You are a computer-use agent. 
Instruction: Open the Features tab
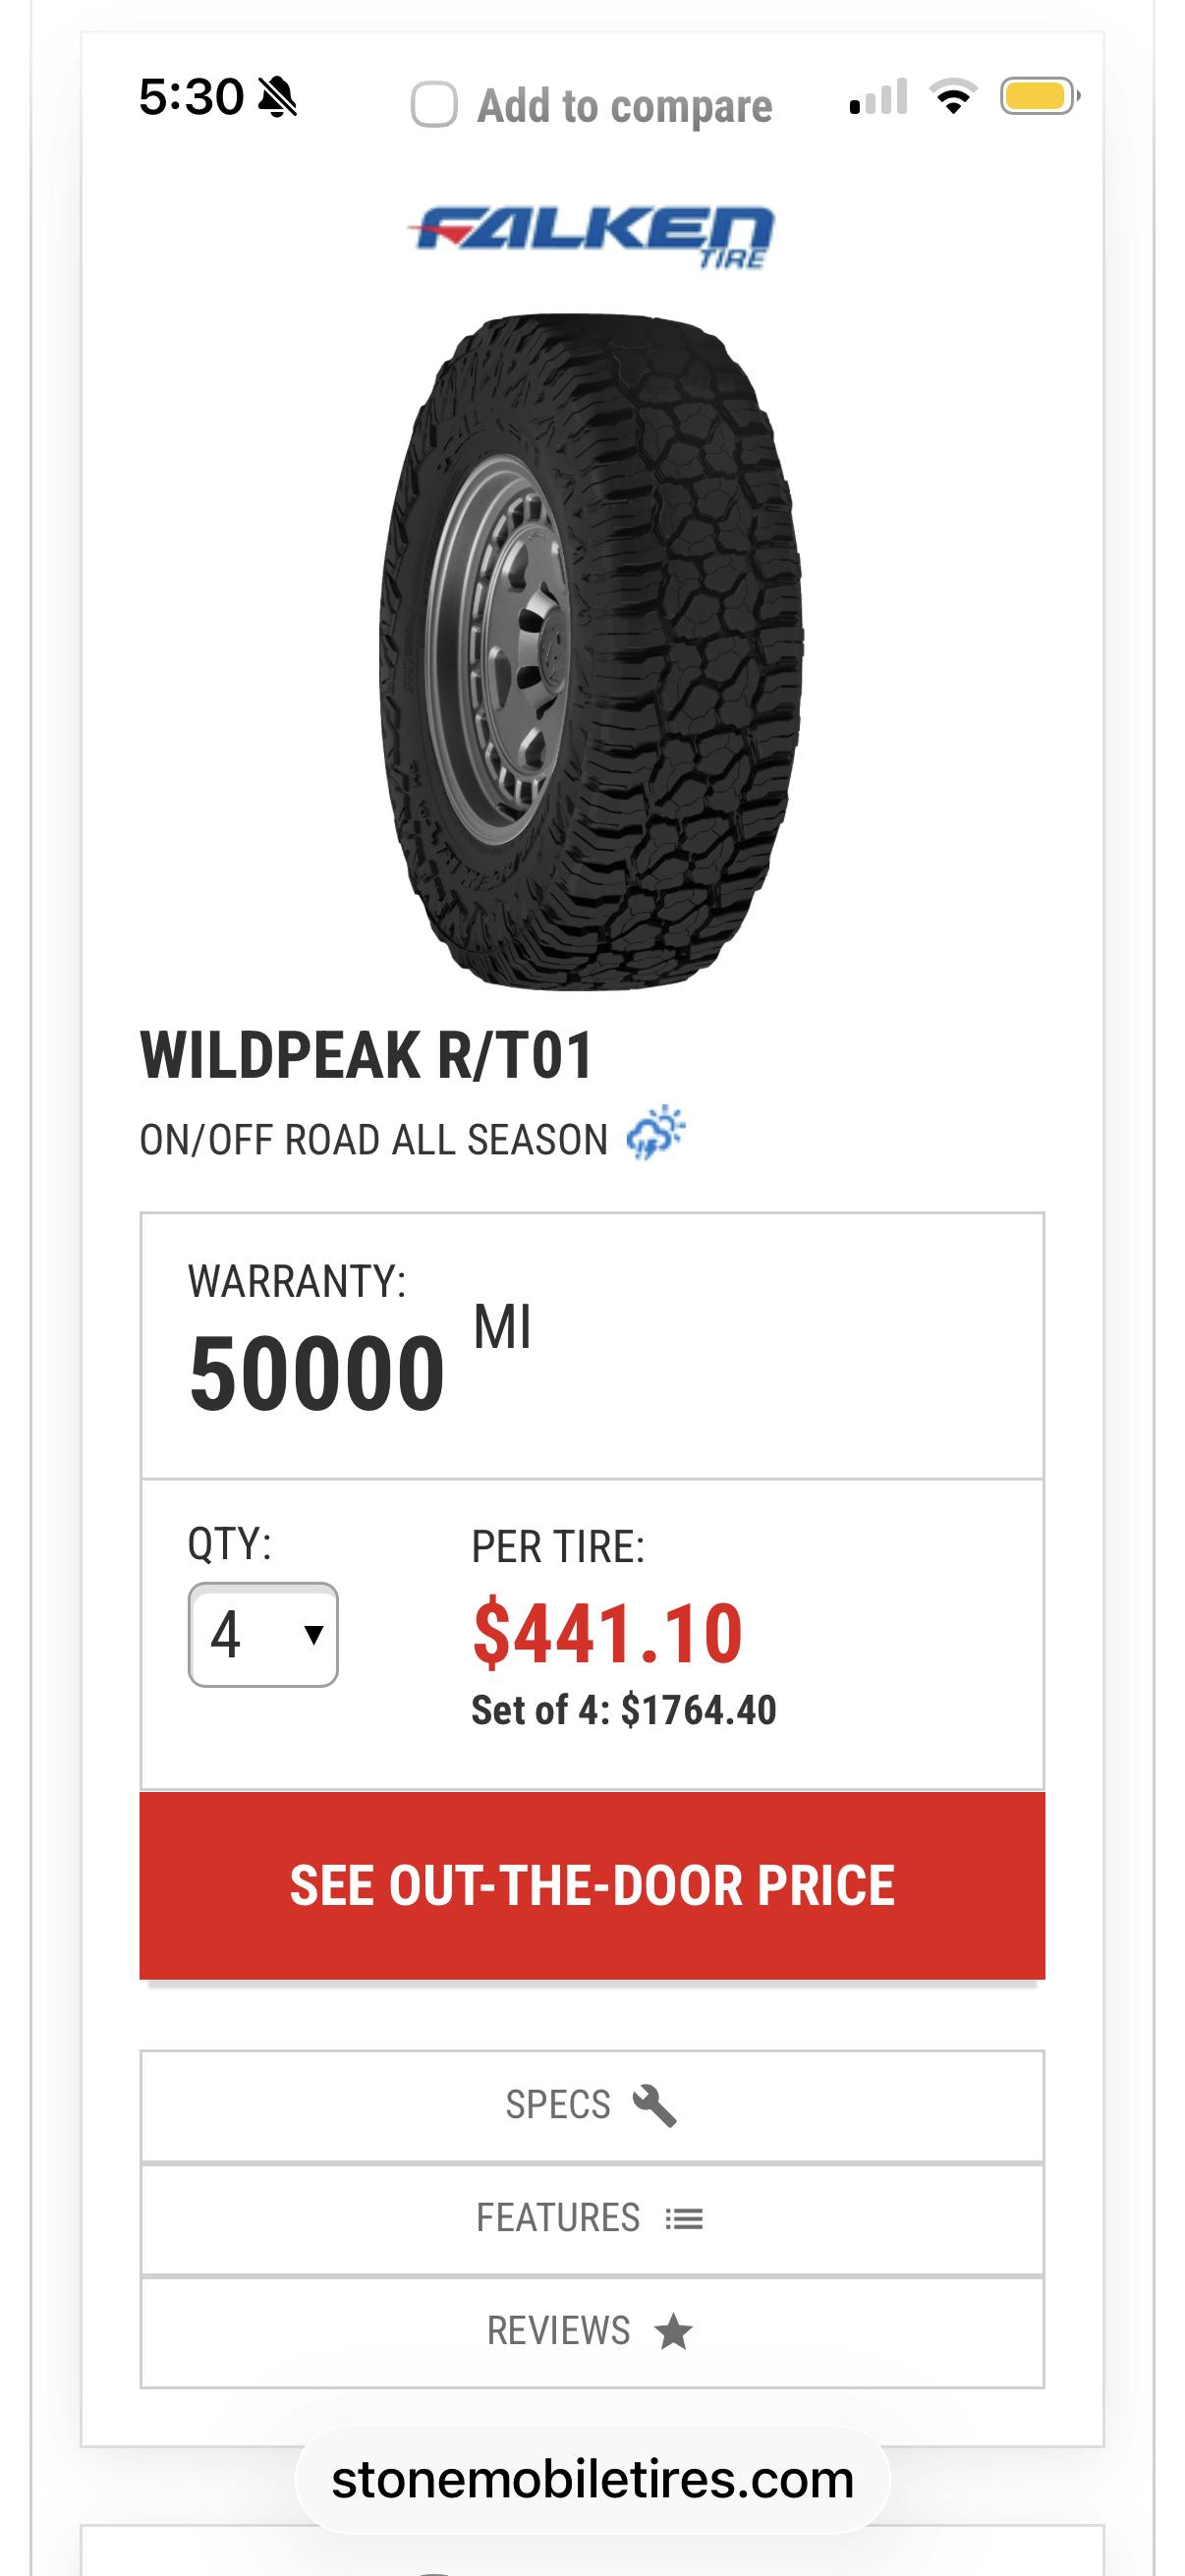(591, 2219)
